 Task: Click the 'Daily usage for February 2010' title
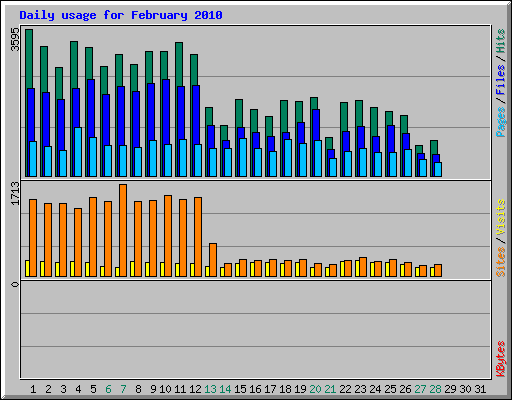point(121,15)
